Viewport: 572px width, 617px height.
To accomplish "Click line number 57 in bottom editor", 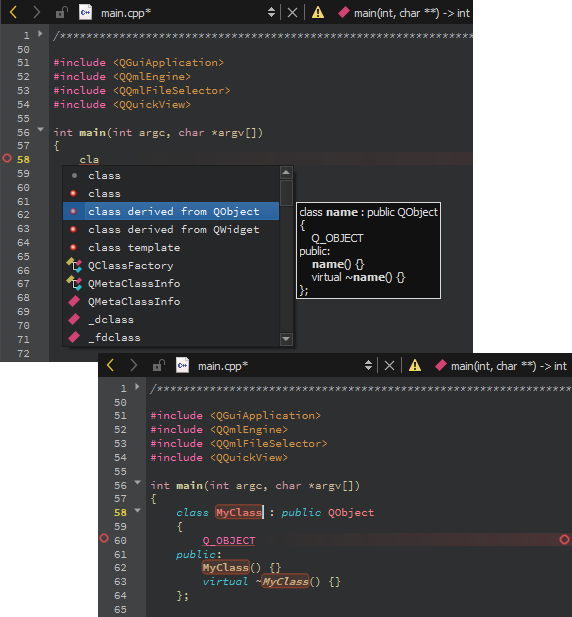I will pos(120,499).
